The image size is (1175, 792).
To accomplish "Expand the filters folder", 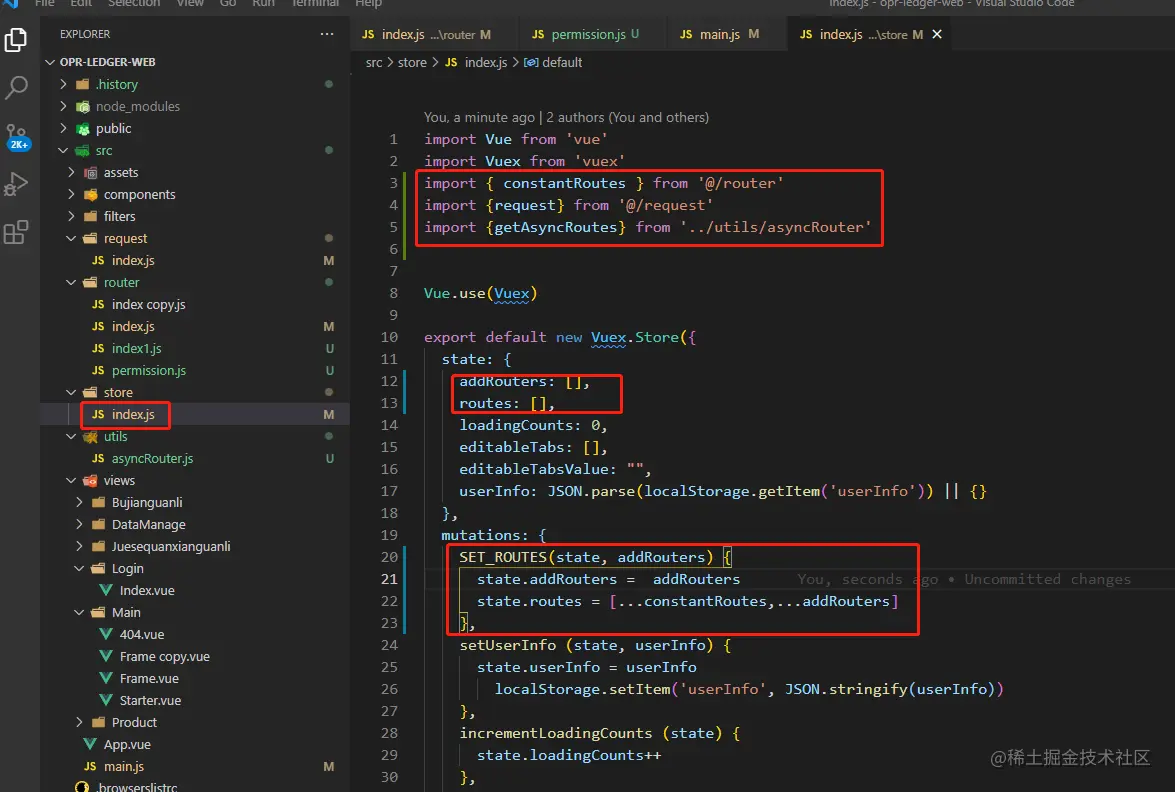I will click(71, 217).
